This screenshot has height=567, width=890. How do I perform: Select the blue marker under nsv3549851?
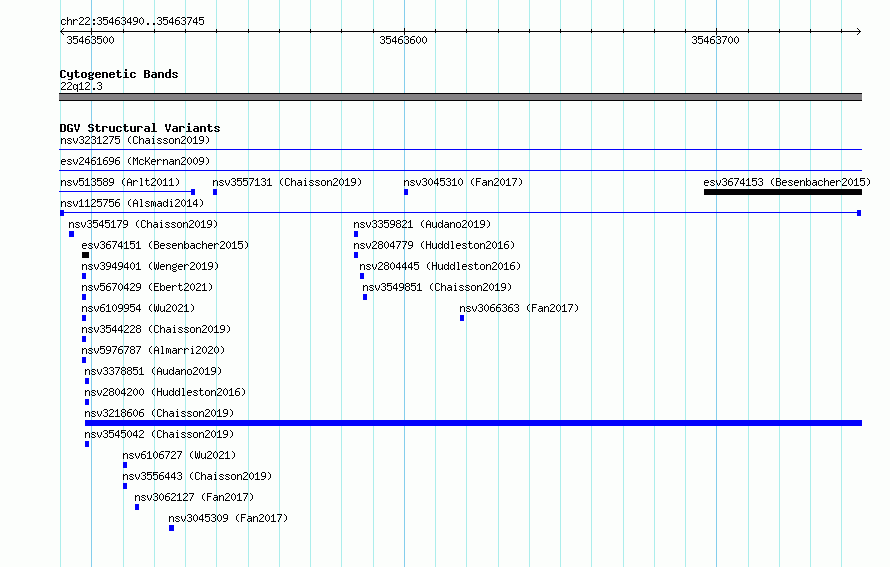point(365,297)
